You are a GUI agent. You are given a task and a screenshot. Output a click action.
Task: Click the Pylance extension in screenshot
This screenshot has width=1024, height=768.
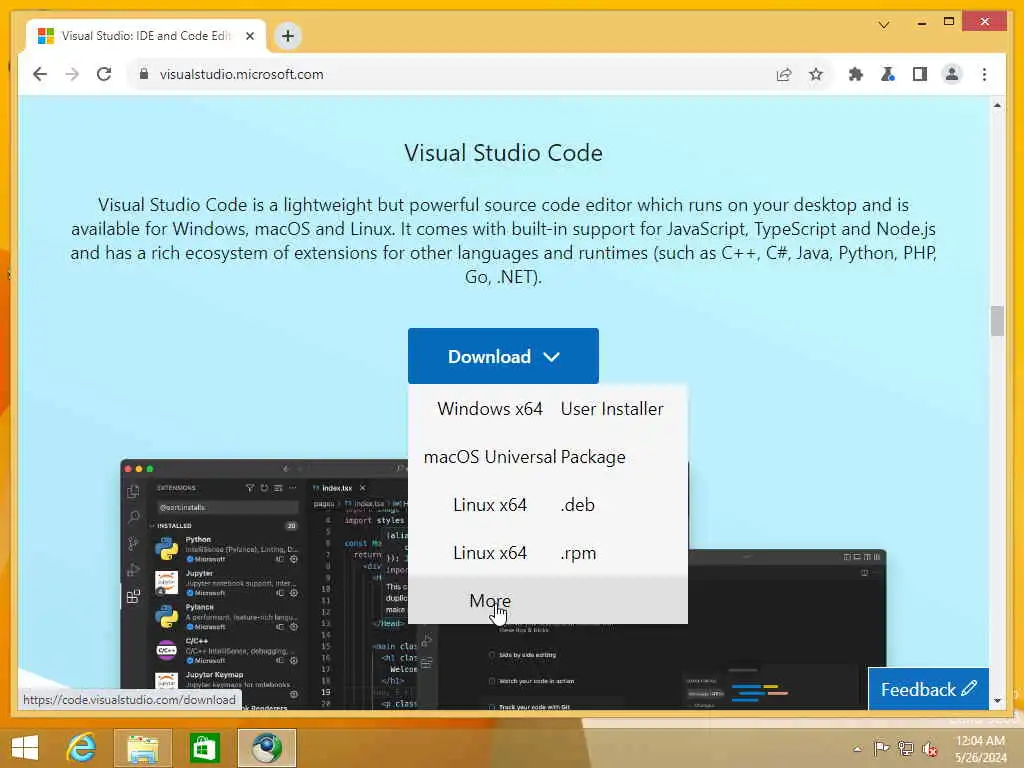[x=226, y=617]
